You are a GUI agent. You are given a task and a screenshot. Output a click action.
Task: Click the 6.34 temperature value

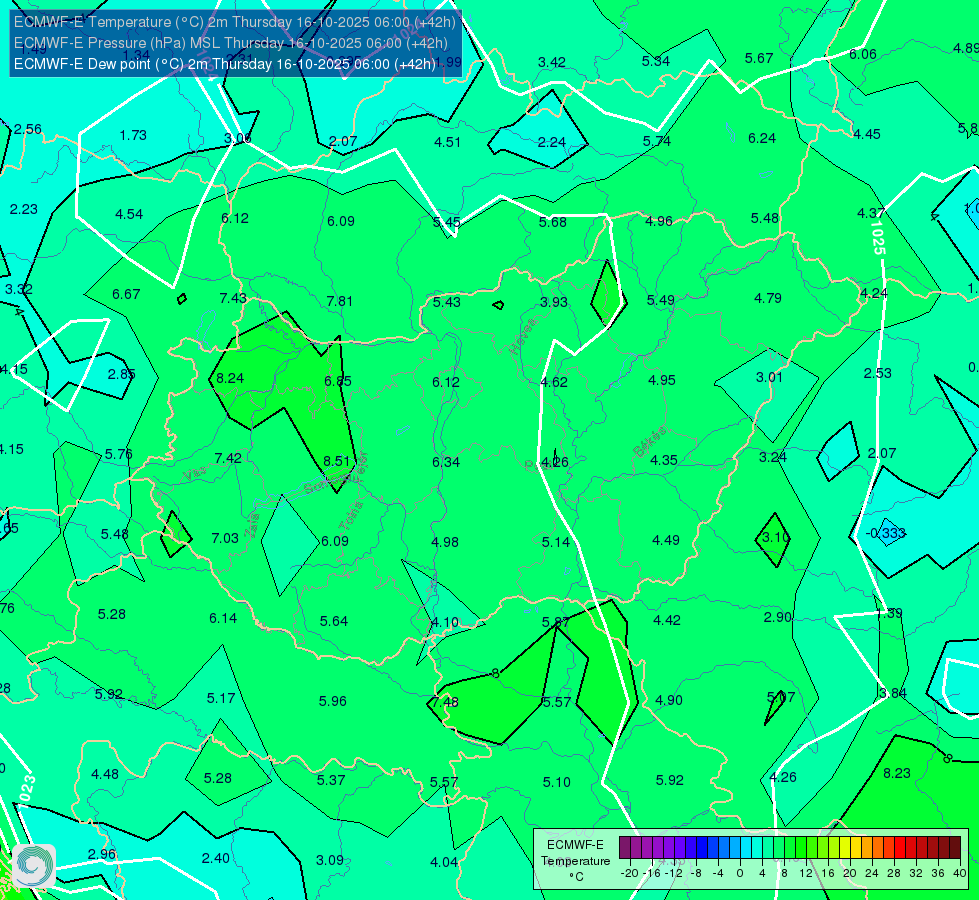click(x=446, y=462)
